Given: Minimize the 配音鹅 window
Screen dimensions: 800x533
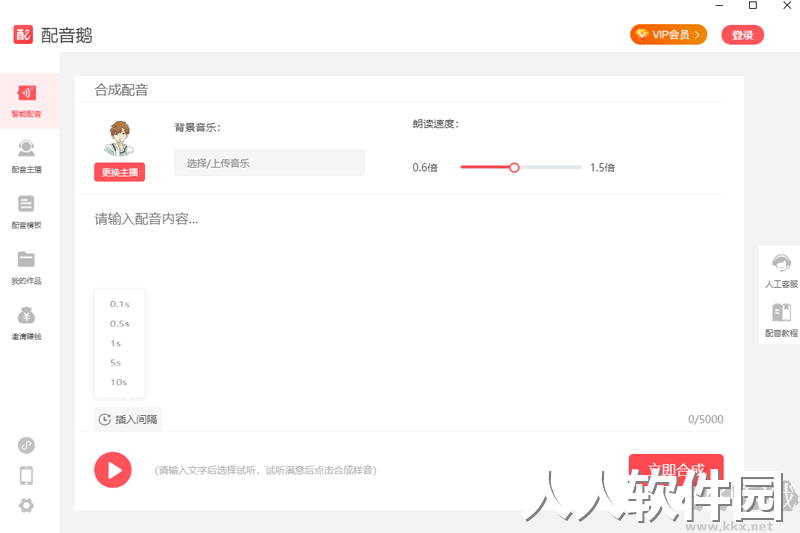Looking at the screenshot, I should tap(719, 6).
